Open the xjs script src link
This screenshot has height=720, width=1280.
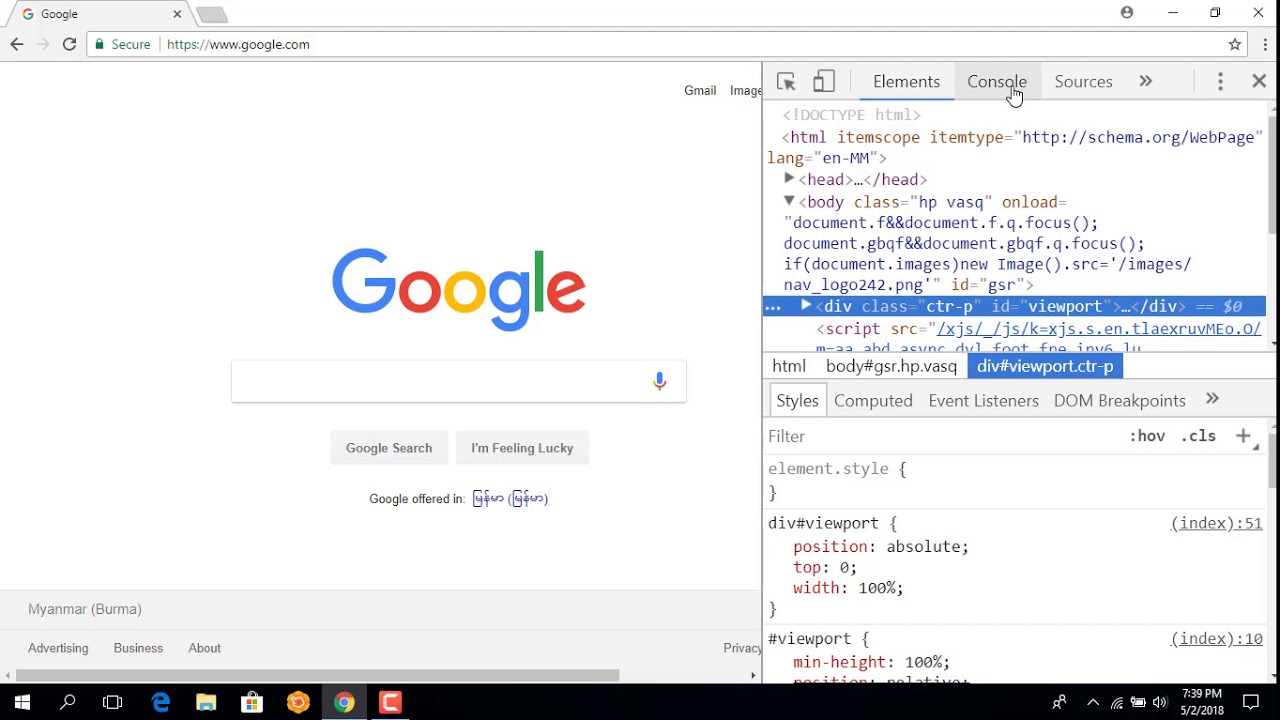1099,329
